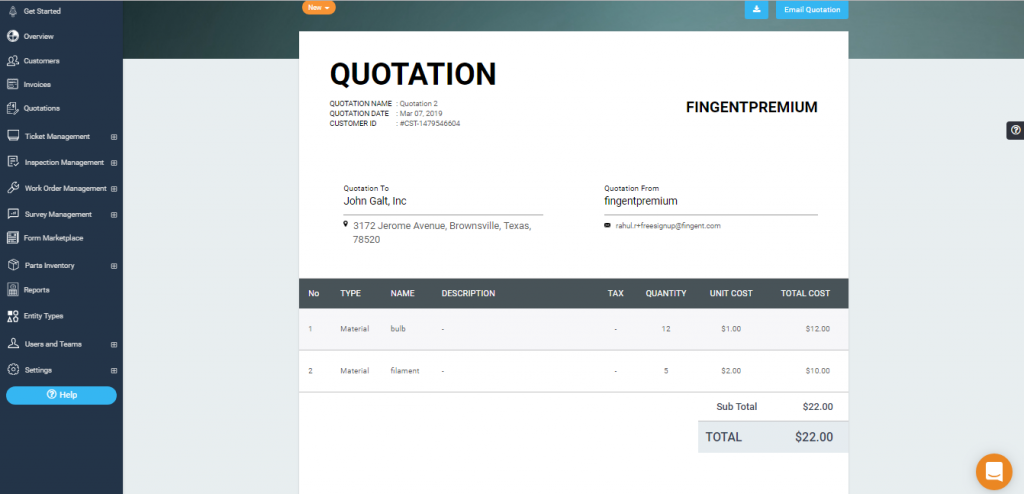Click the Reports icon in sidebar
Screen dimensions: 1024x494
pos(12,289)
